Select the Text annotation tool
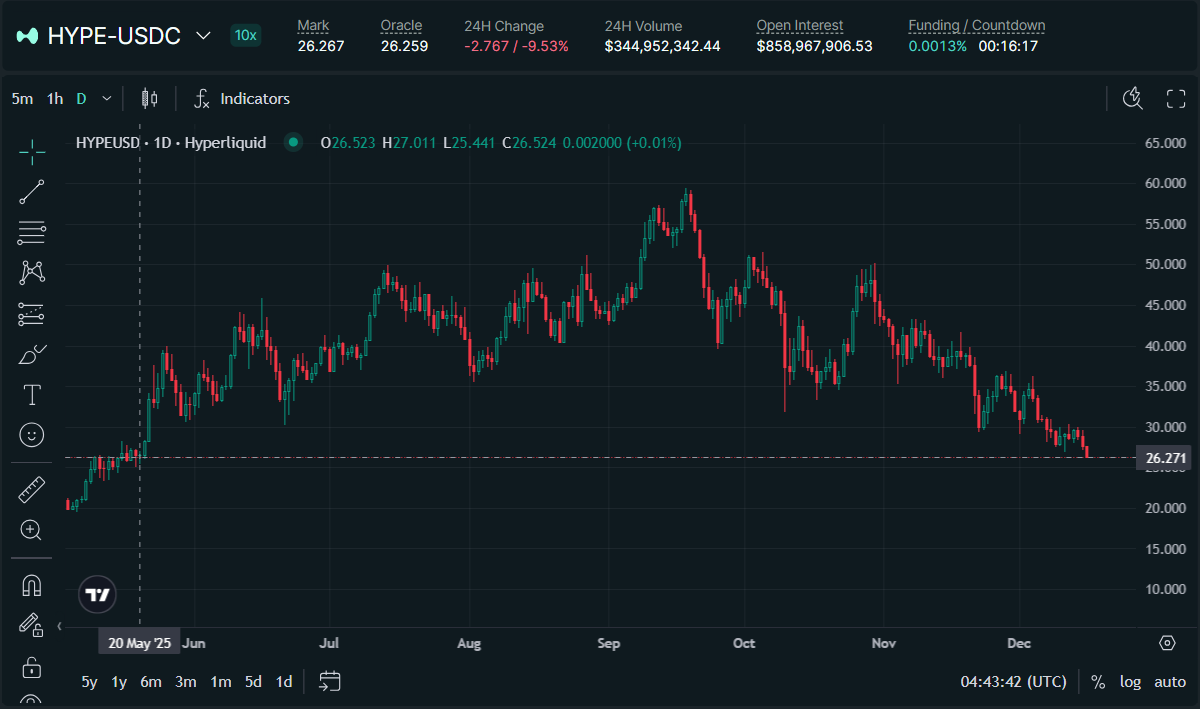The image size is (1200, 709). click(32, 395)
